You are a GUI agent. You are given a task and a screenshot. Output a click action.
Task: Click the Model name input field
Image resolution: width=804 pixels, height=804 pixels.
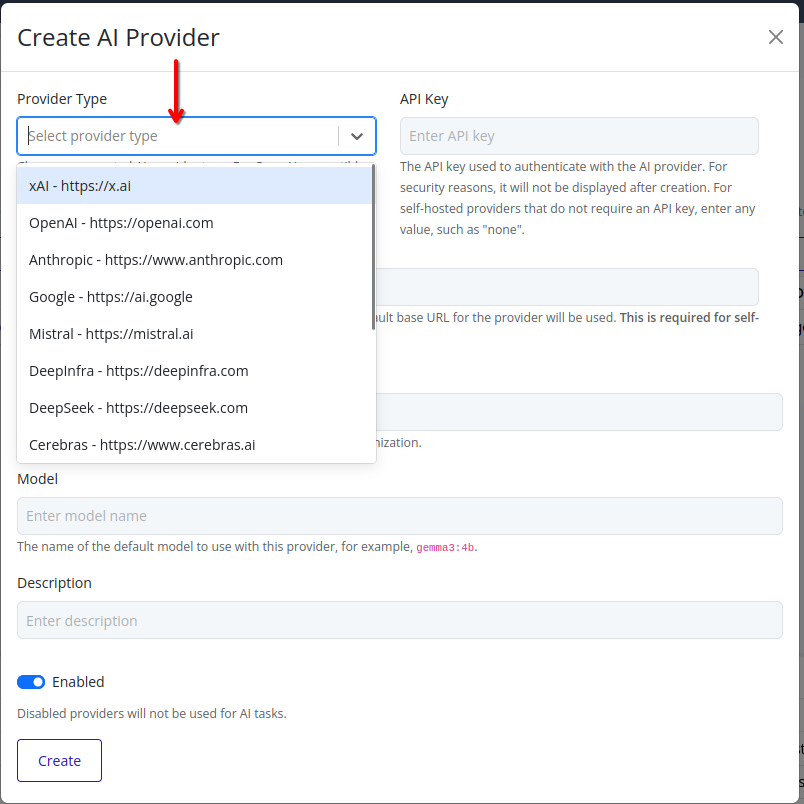400,516
